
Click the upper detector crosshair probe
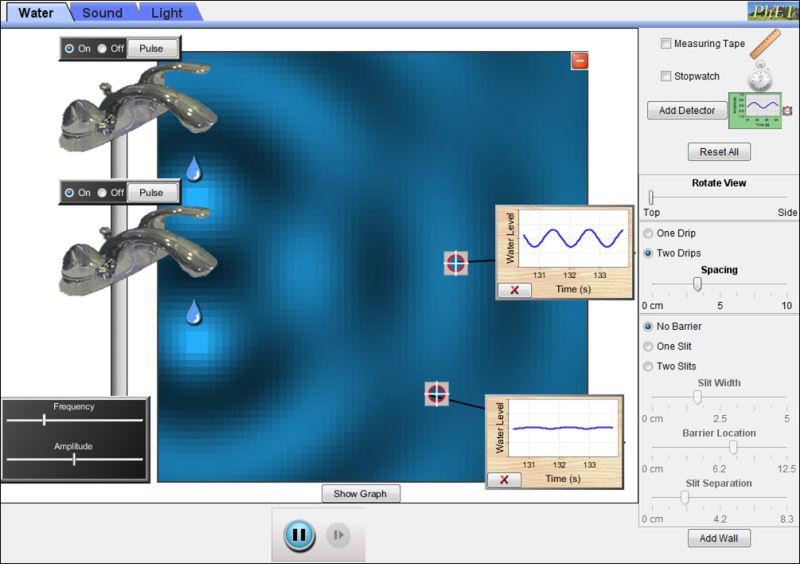(x=455, y=263)
